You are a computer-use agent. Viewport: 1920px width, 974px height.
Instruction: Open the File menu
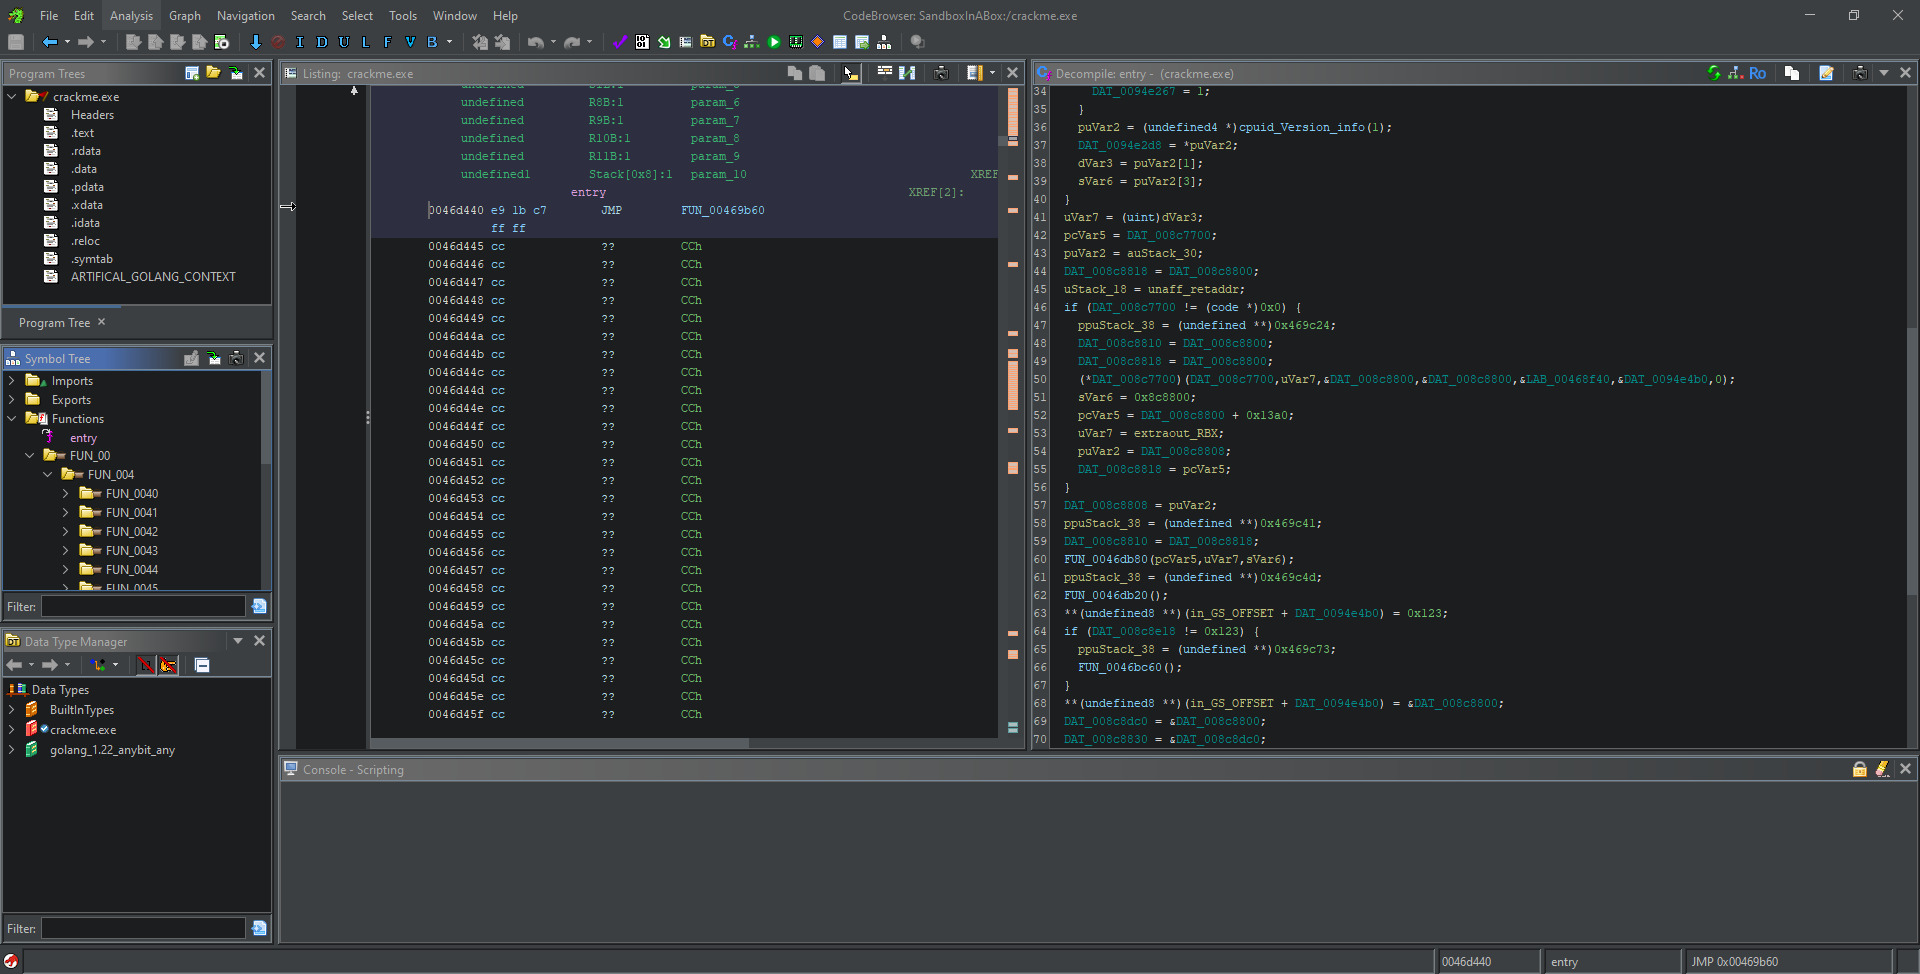[49, 16]
